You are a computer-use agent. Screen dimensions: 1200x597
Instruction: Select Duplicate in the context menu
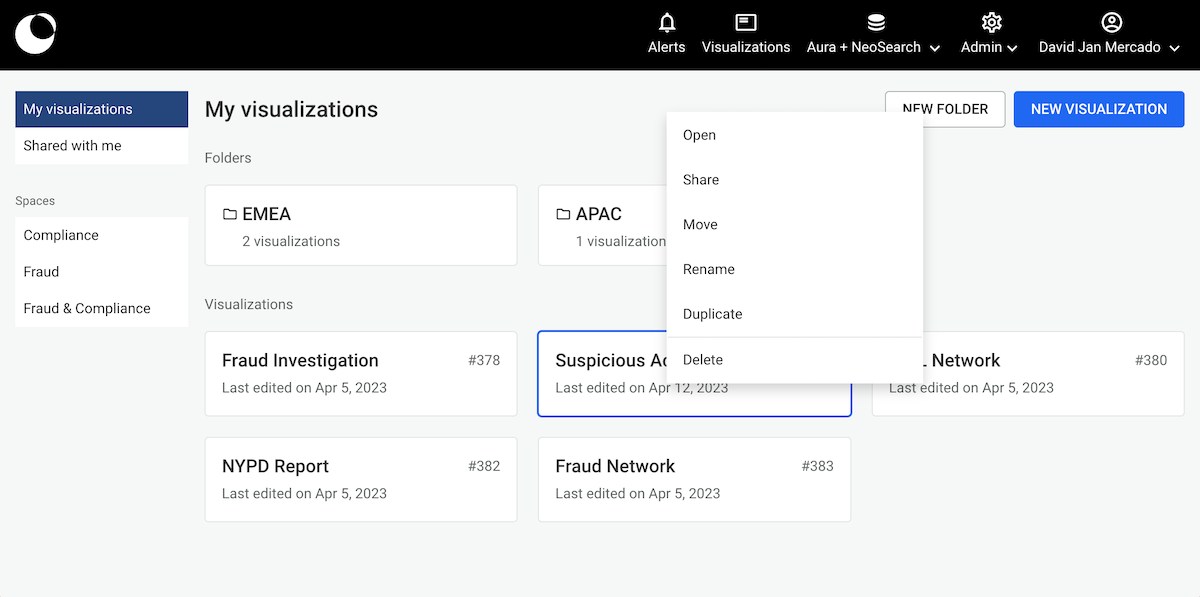[712, 314]
